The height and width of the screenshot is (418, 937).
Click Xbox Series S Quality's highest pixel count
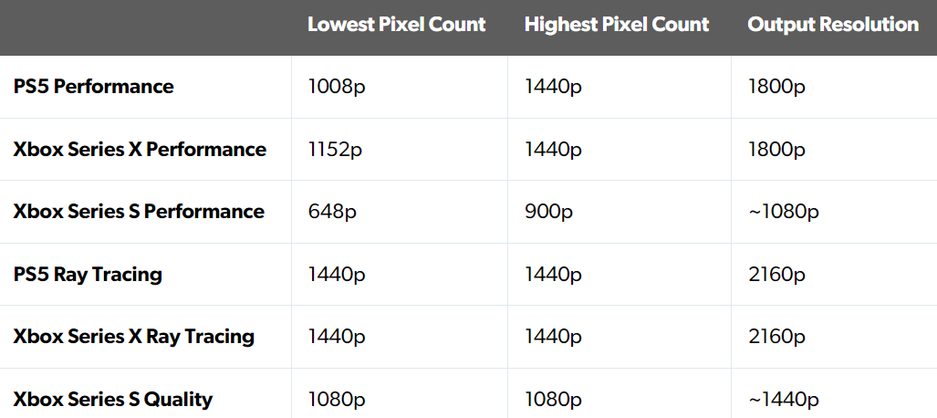point(553,399)
